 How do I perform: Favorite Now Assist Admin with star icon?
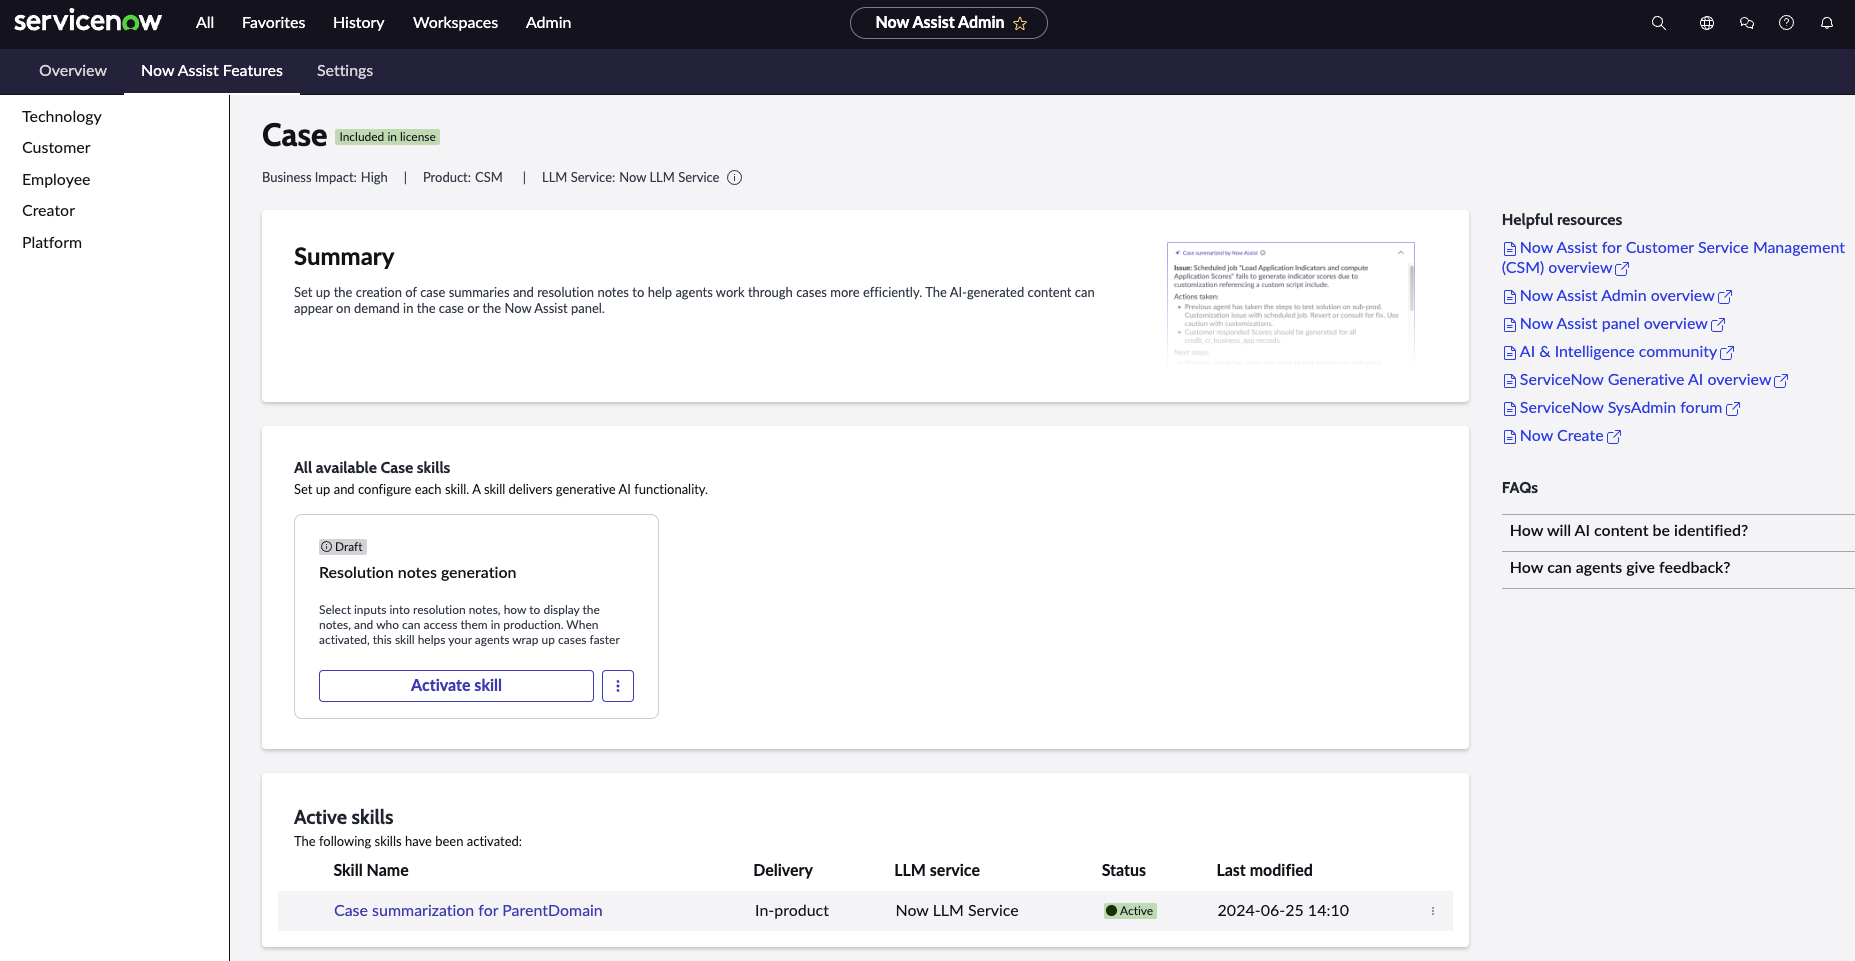[1020, 23]
